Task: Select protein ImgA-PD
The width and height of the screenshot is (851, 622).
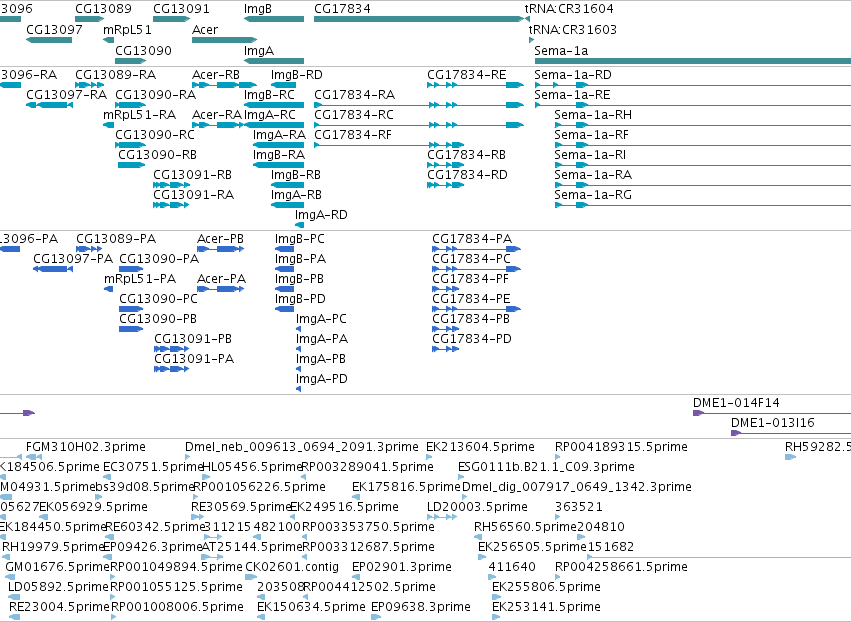Action: pos(322,379)
